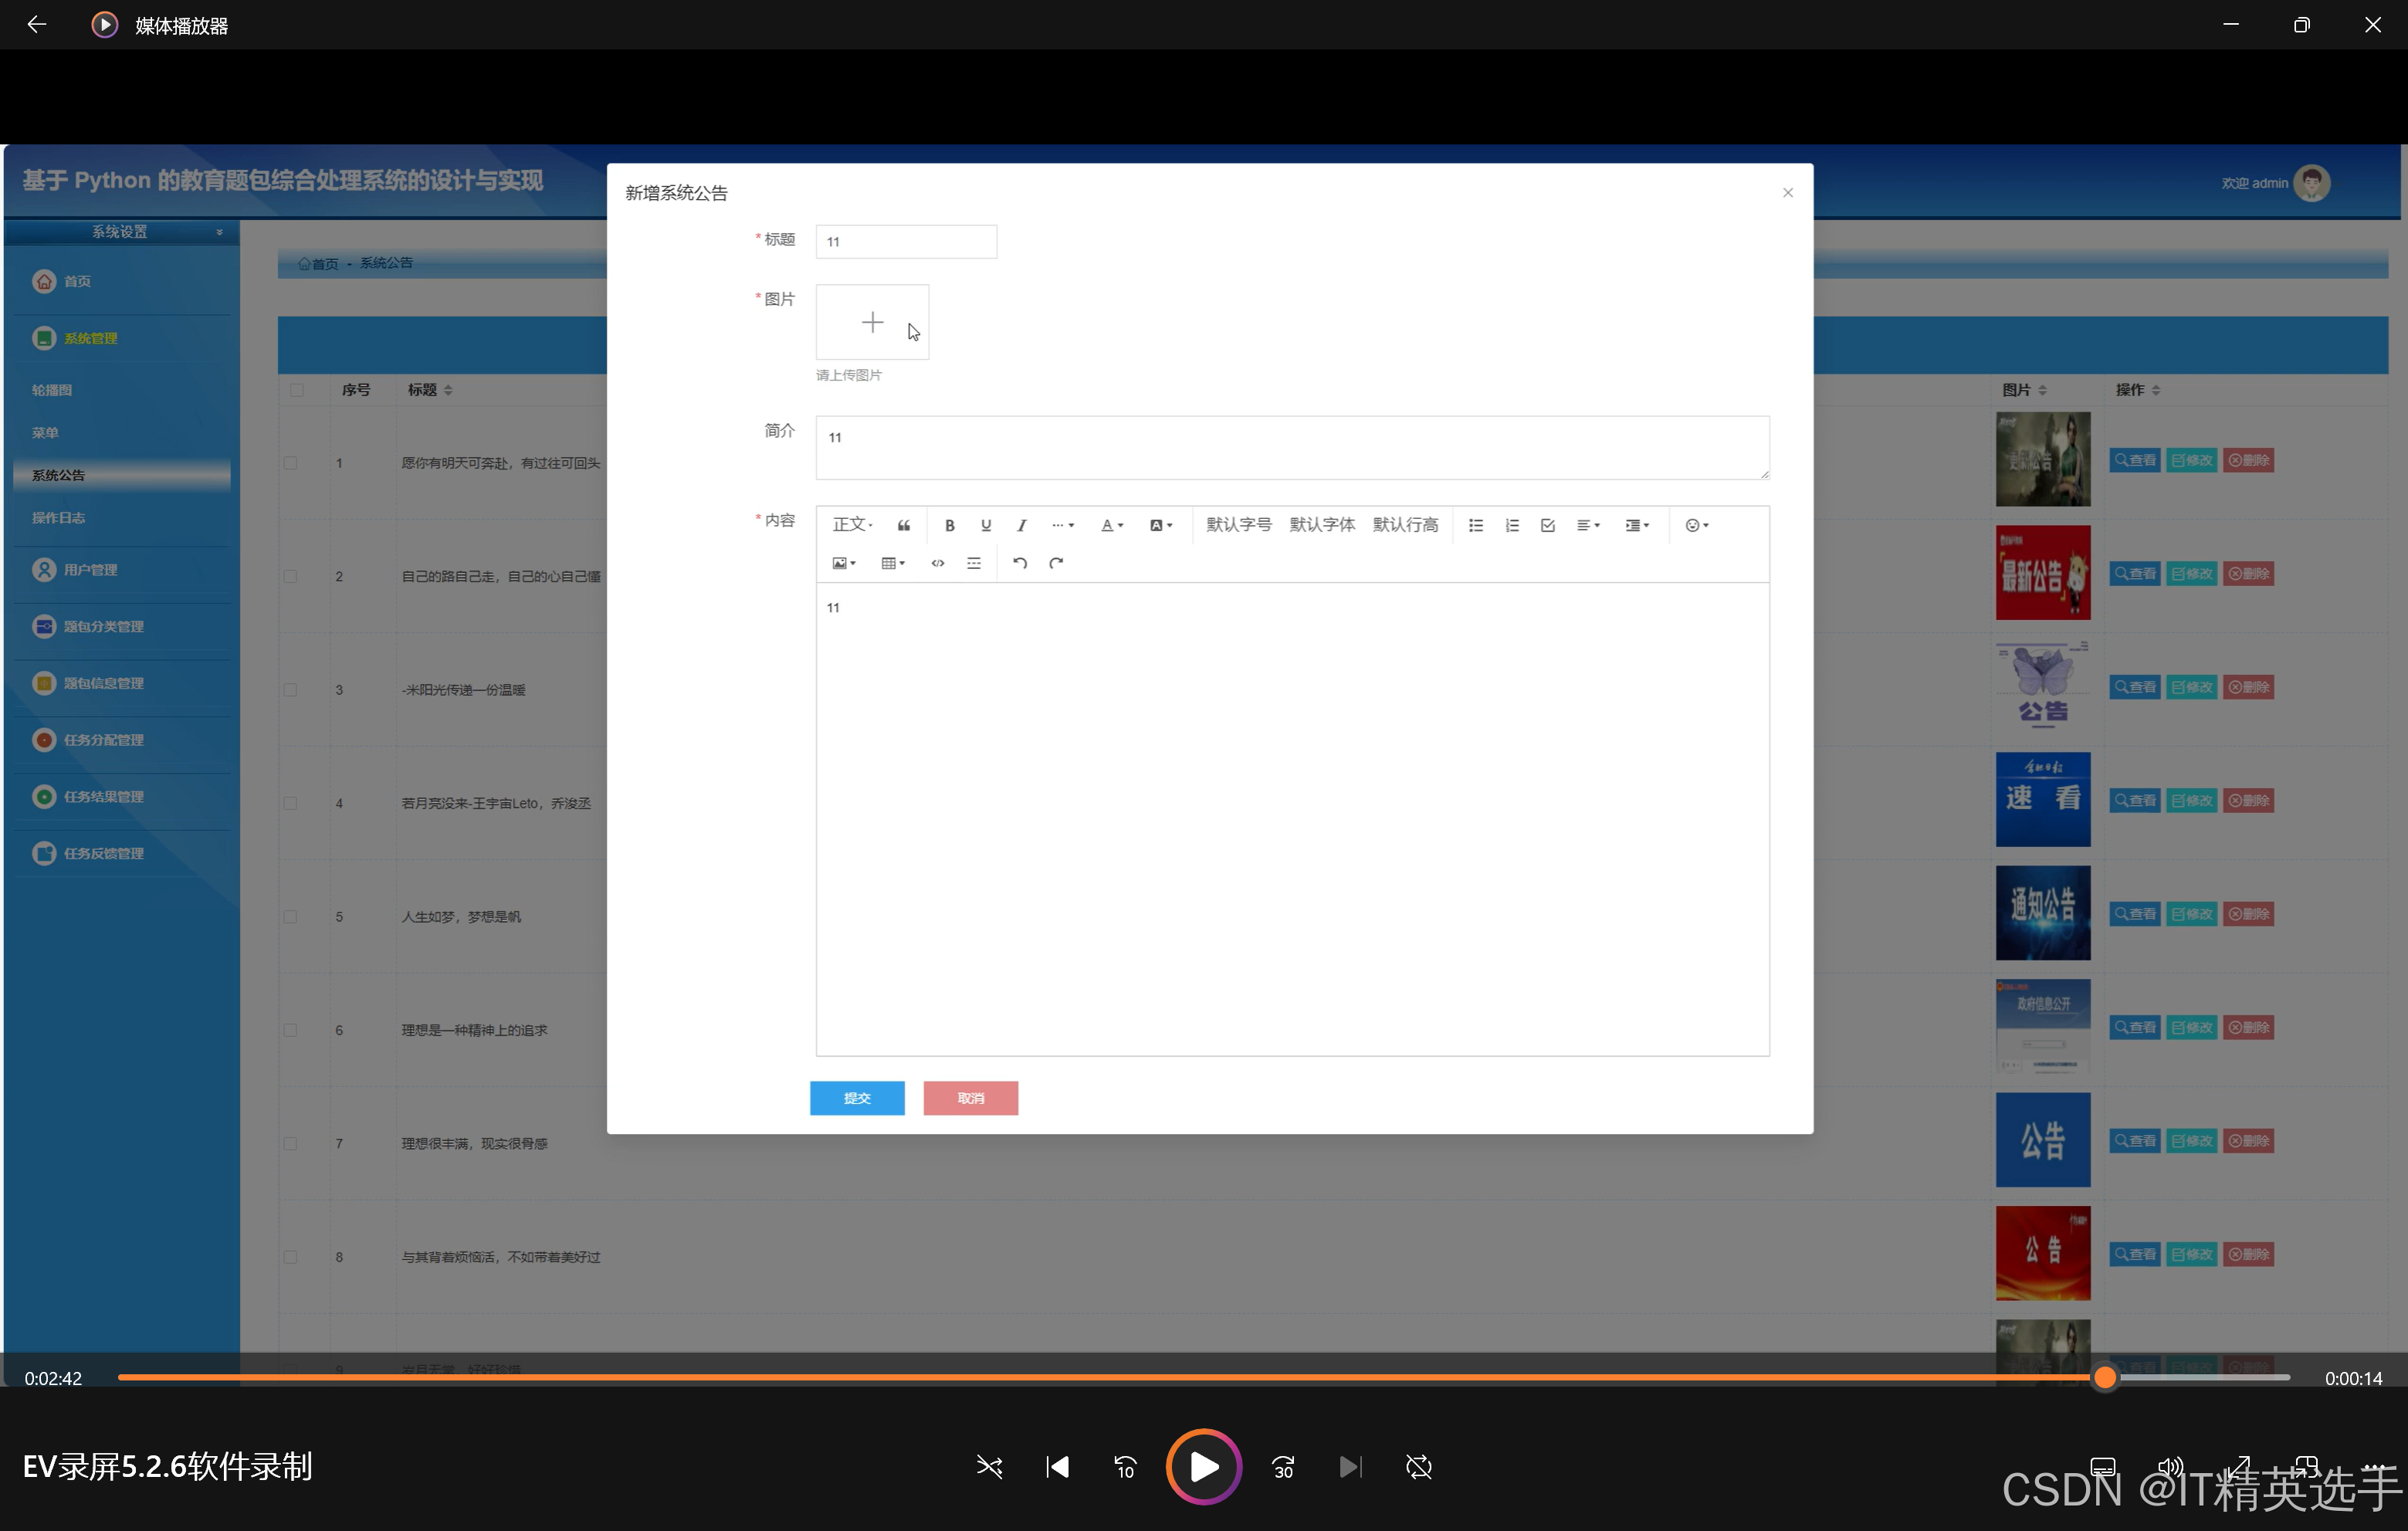
Task: Undo the last edit in editor
Action: 1019,563
